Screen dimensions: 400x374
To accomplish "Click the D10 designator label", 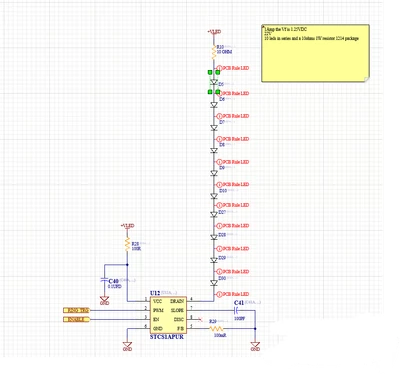I will coord(223,190).
